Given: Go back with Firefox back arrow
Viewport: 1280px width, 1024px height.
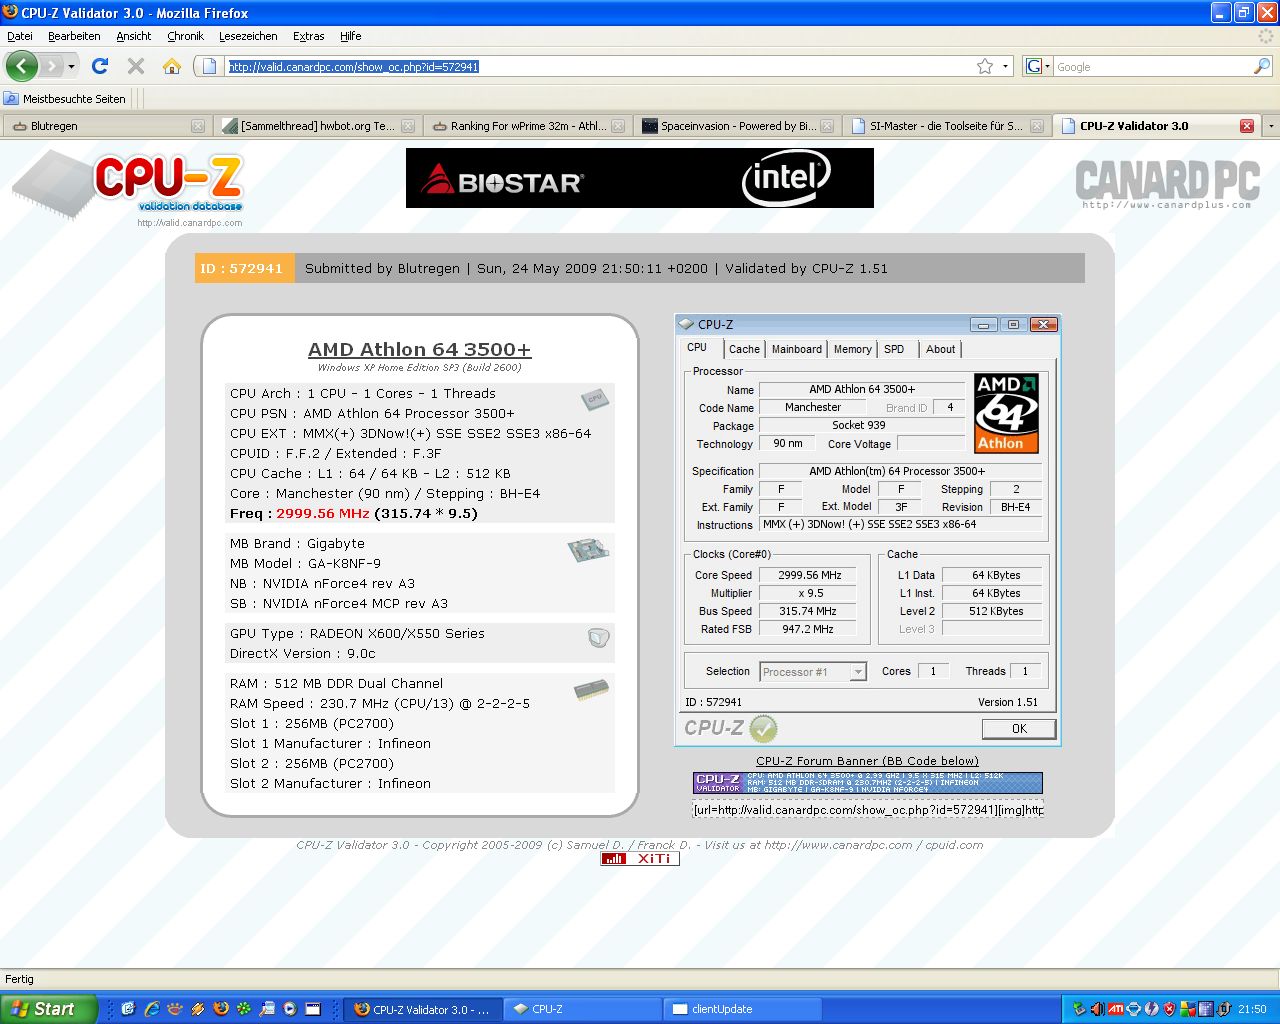Looking at the screenshot, I should [21, 66].
